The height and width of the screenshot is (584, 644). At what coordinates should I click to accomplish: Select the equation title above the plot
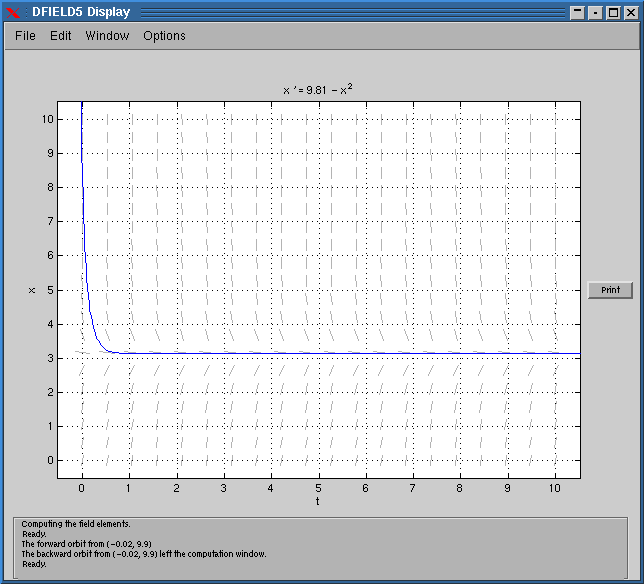[x=318, y=89]
